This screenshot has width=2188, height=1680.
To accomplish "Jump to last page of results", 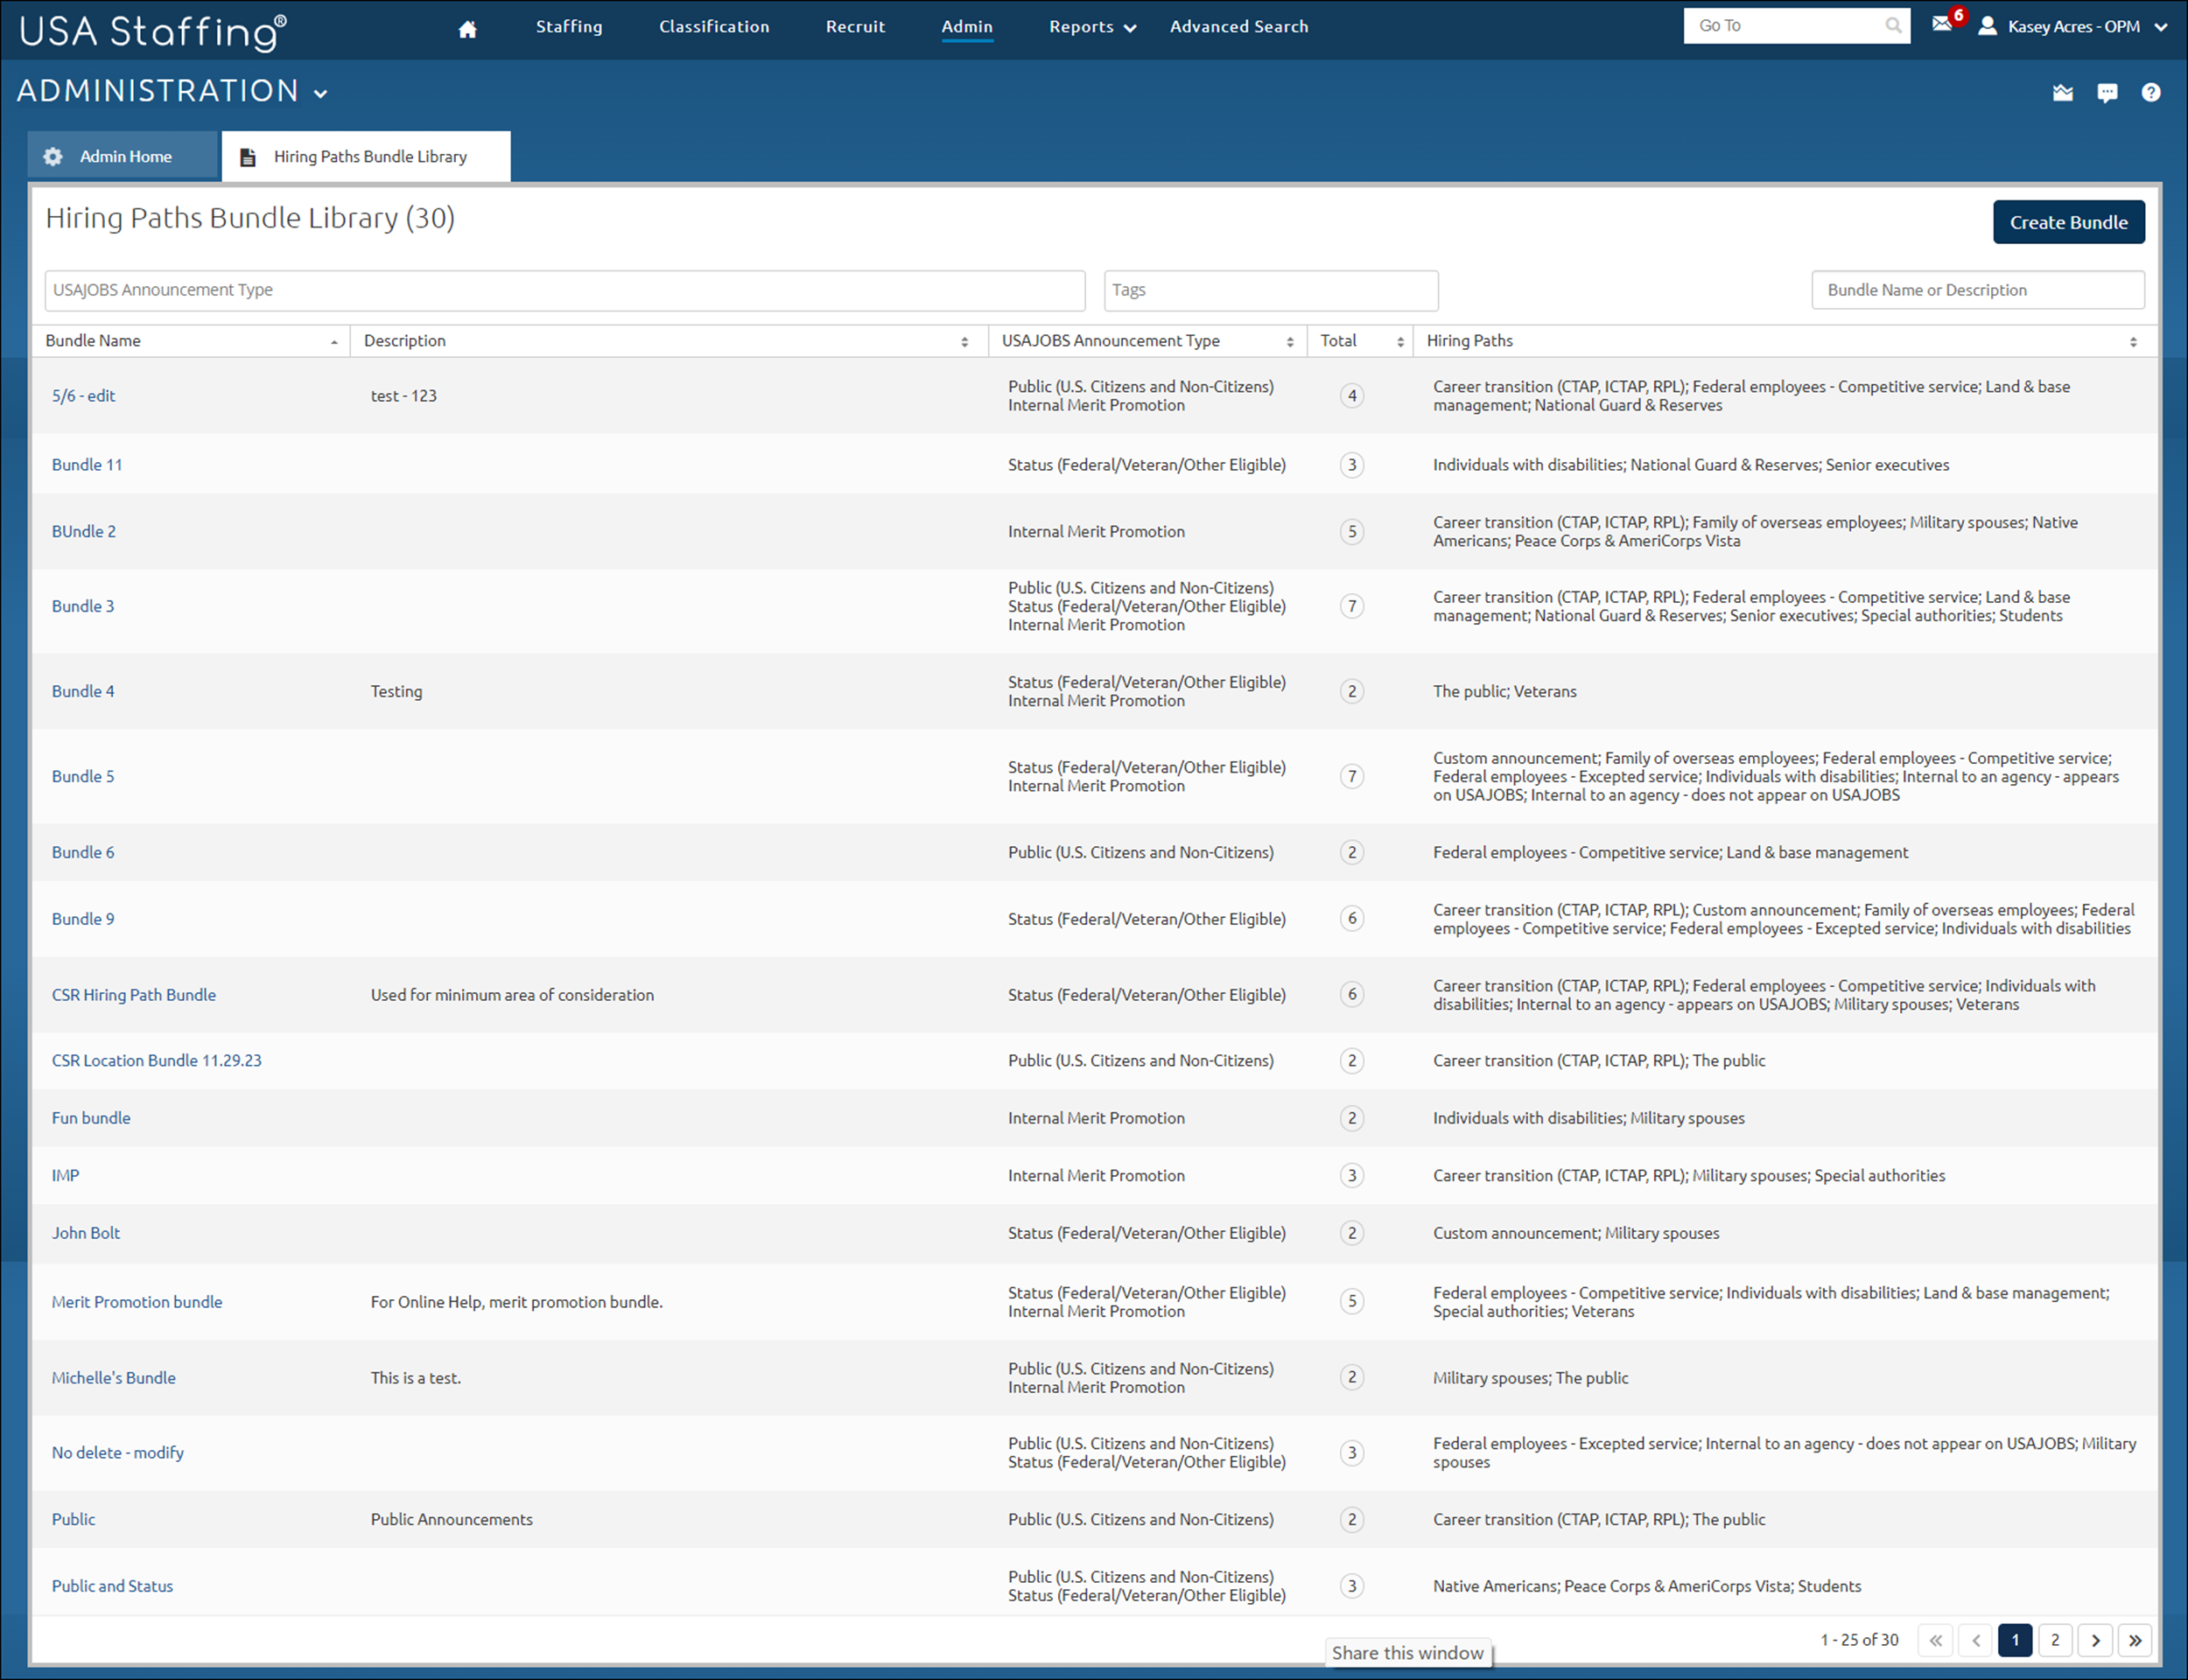I will (2135, 1640).
